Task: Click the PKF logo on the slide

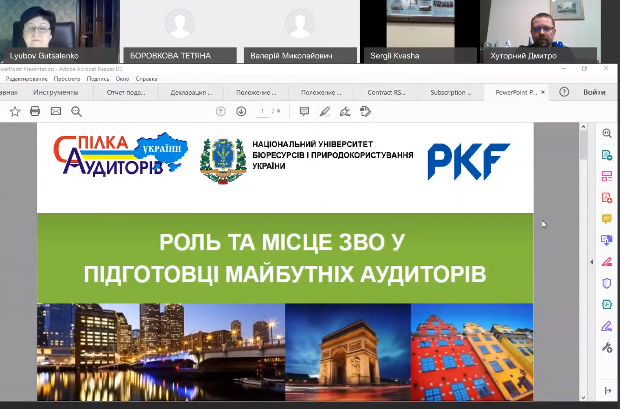Action: (469, 161)
